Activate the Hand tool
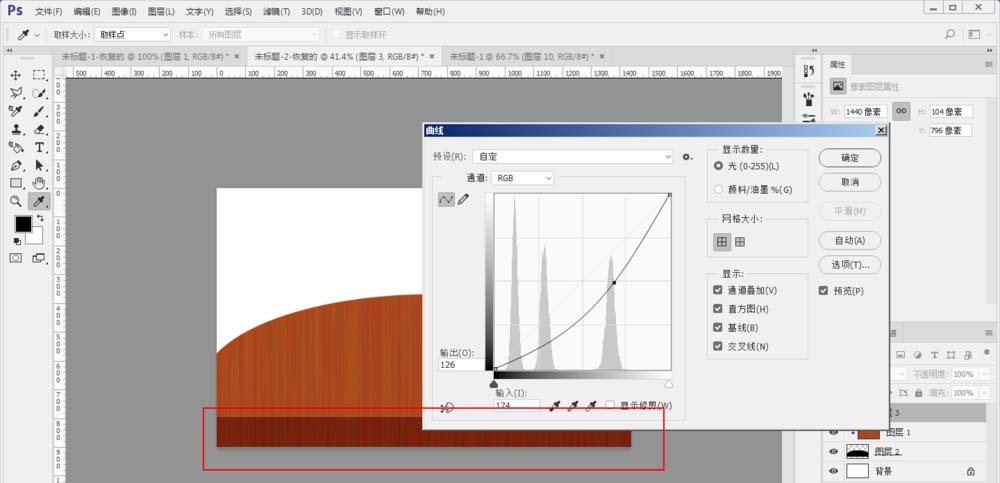This screenshot has height=483, width=1000. tap(40, 183)
